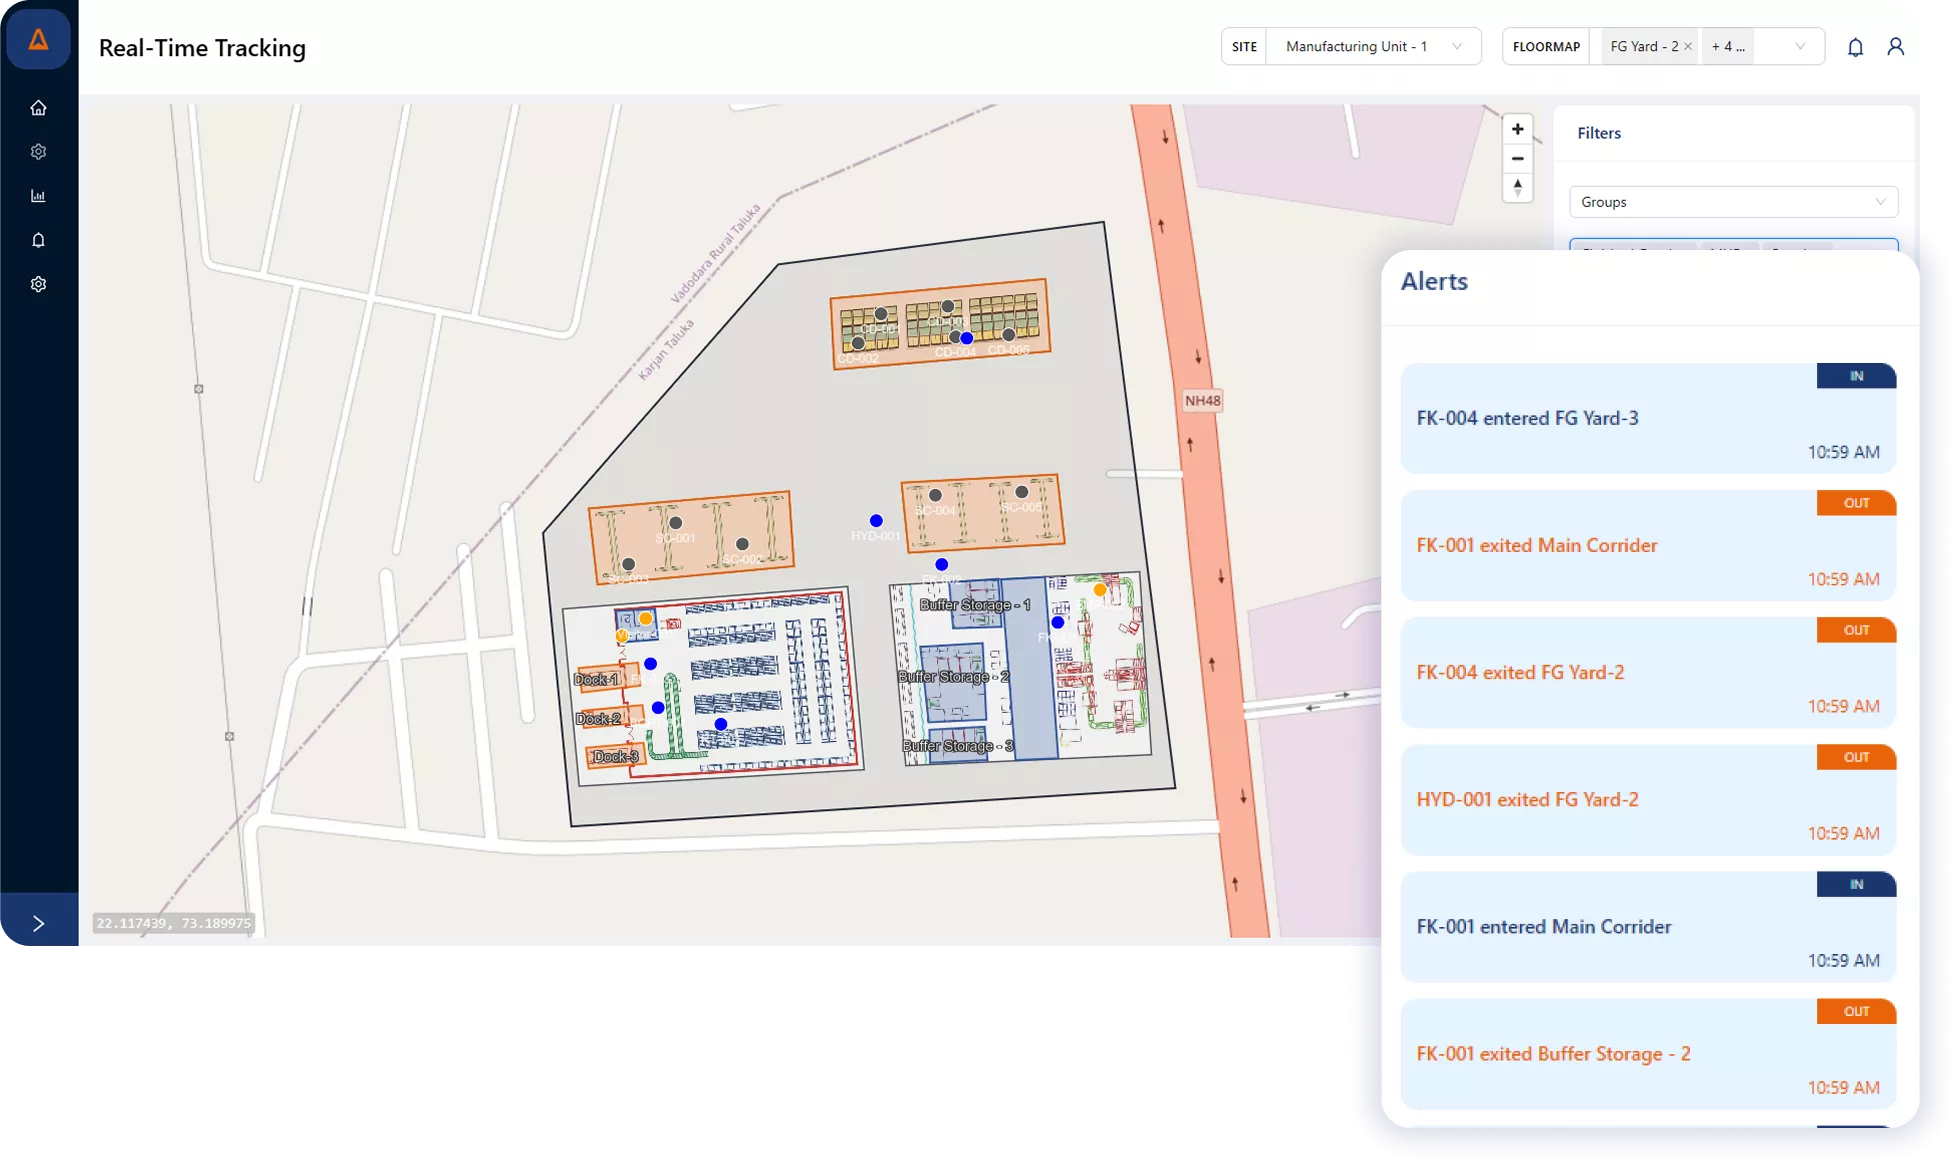Select the analytics bar-chart icon in sidebar
The height and width of the screenshot is (1166, 1958).
(38, 195)
